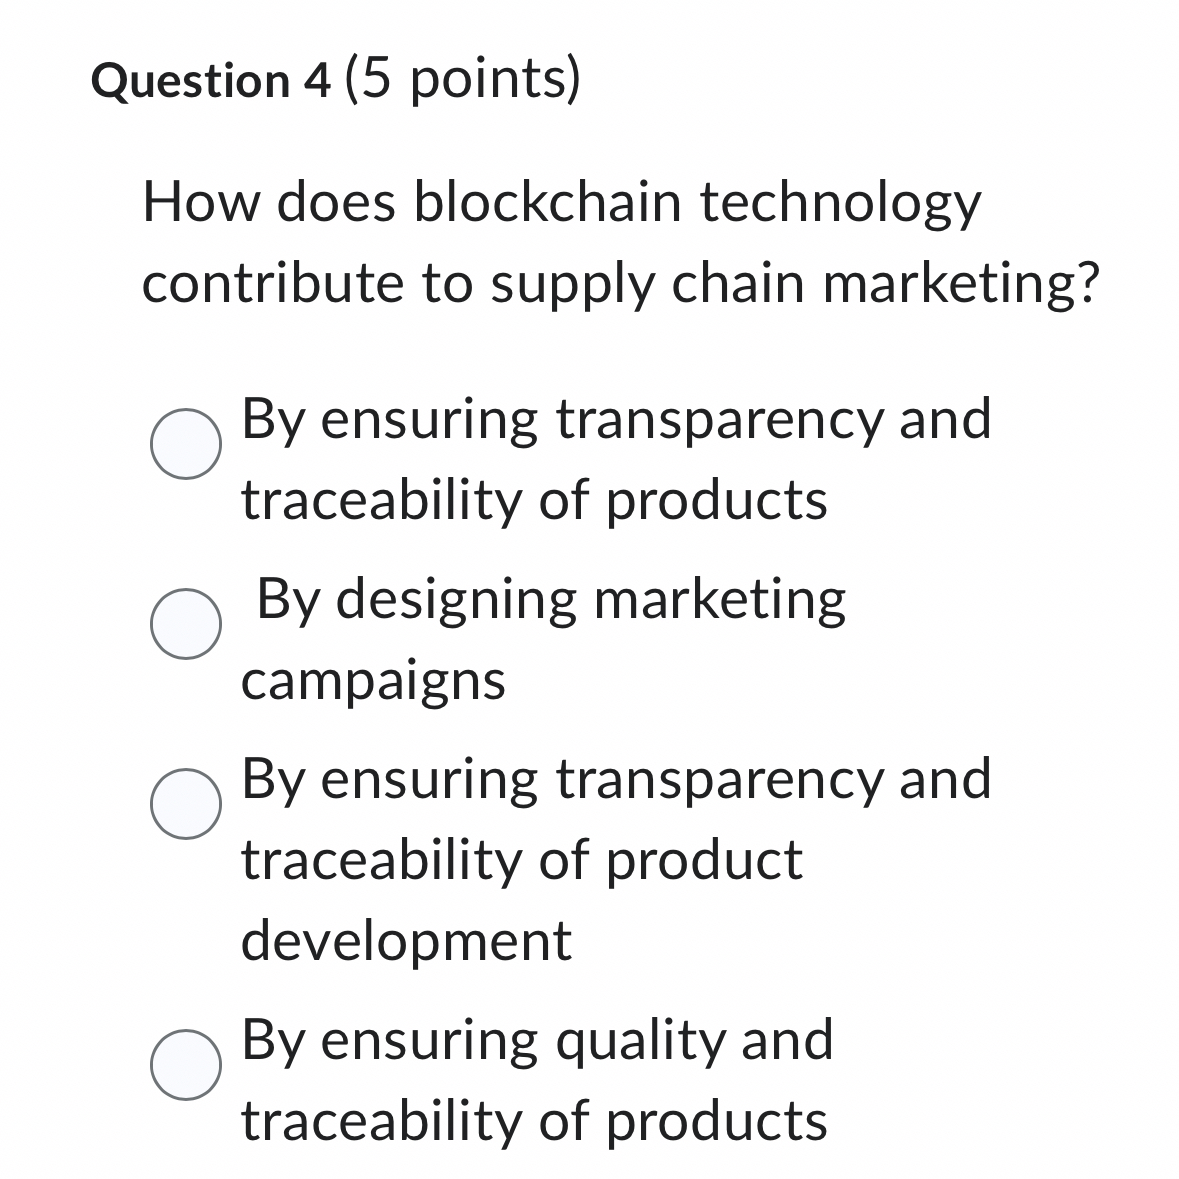
Task: Click the word designing in second option
Action: click(x=456, y=603)
